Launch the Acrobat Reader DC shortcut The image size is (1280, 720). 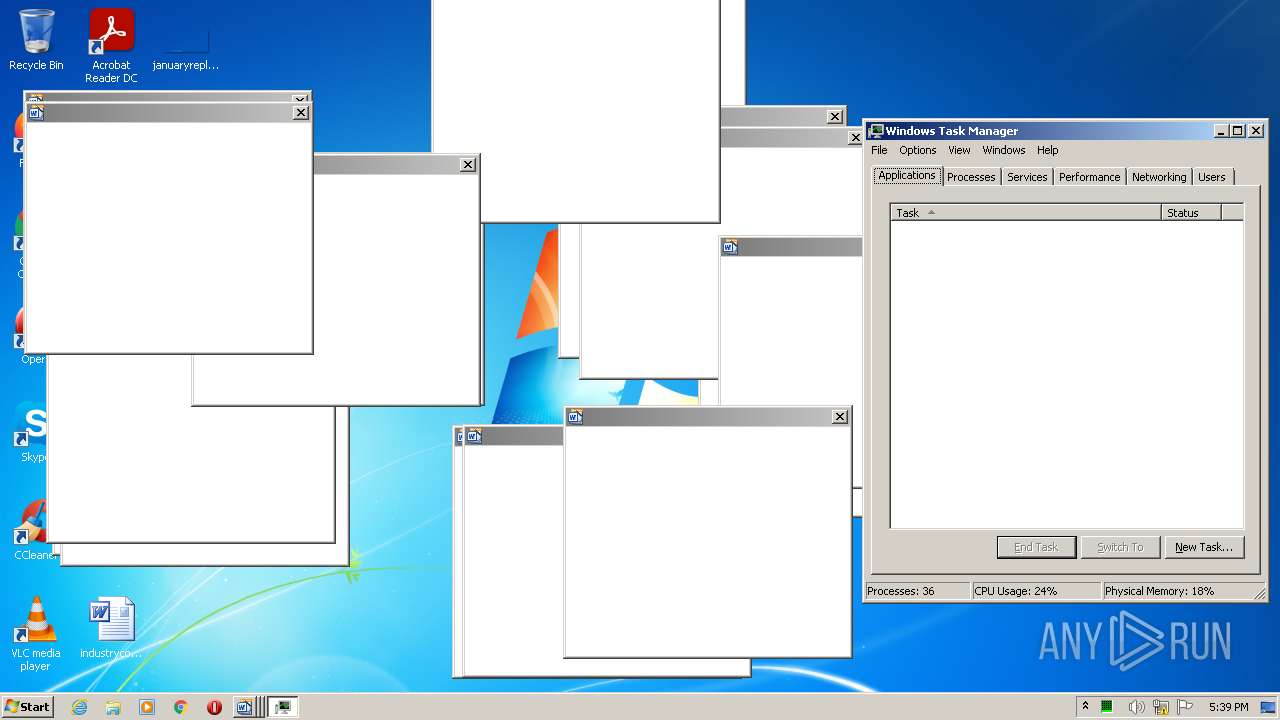pyautogui.click(x=111, y=45)
